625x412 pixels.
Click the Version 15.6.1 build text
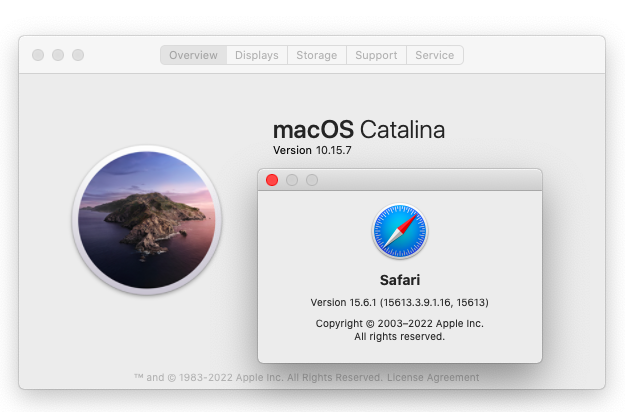tap(399, 302)
